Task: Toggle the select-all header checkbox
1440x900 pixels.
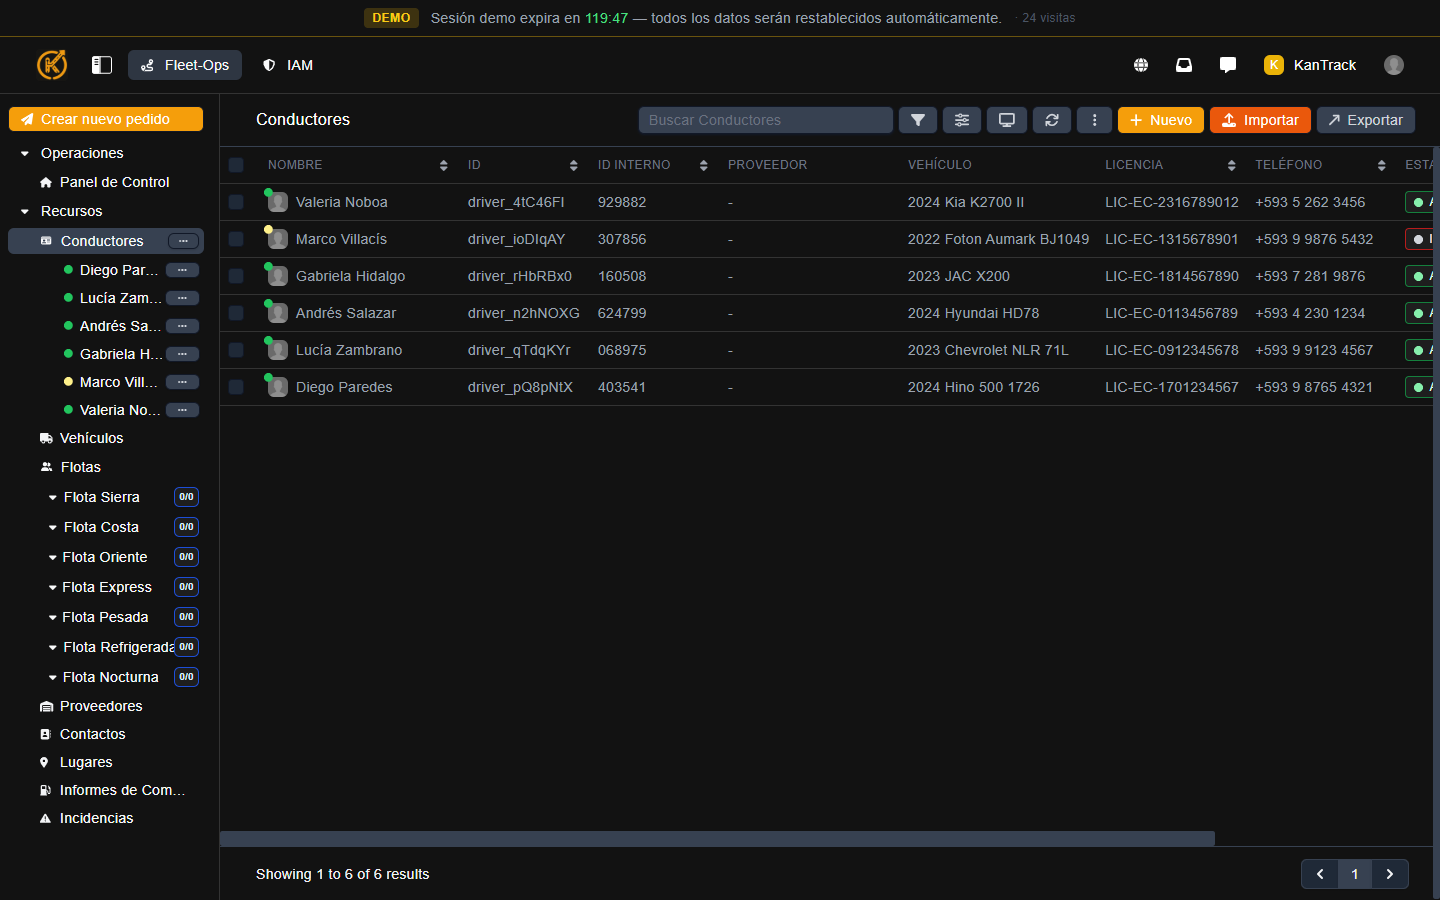Action: pyautogui.click(x=236, y=165)
